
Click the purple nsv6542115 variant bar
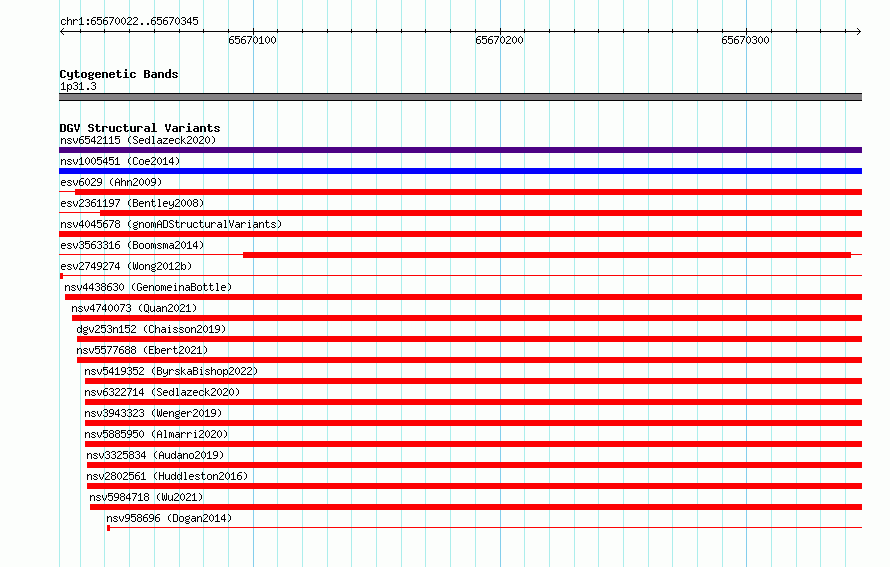(460, 150)
